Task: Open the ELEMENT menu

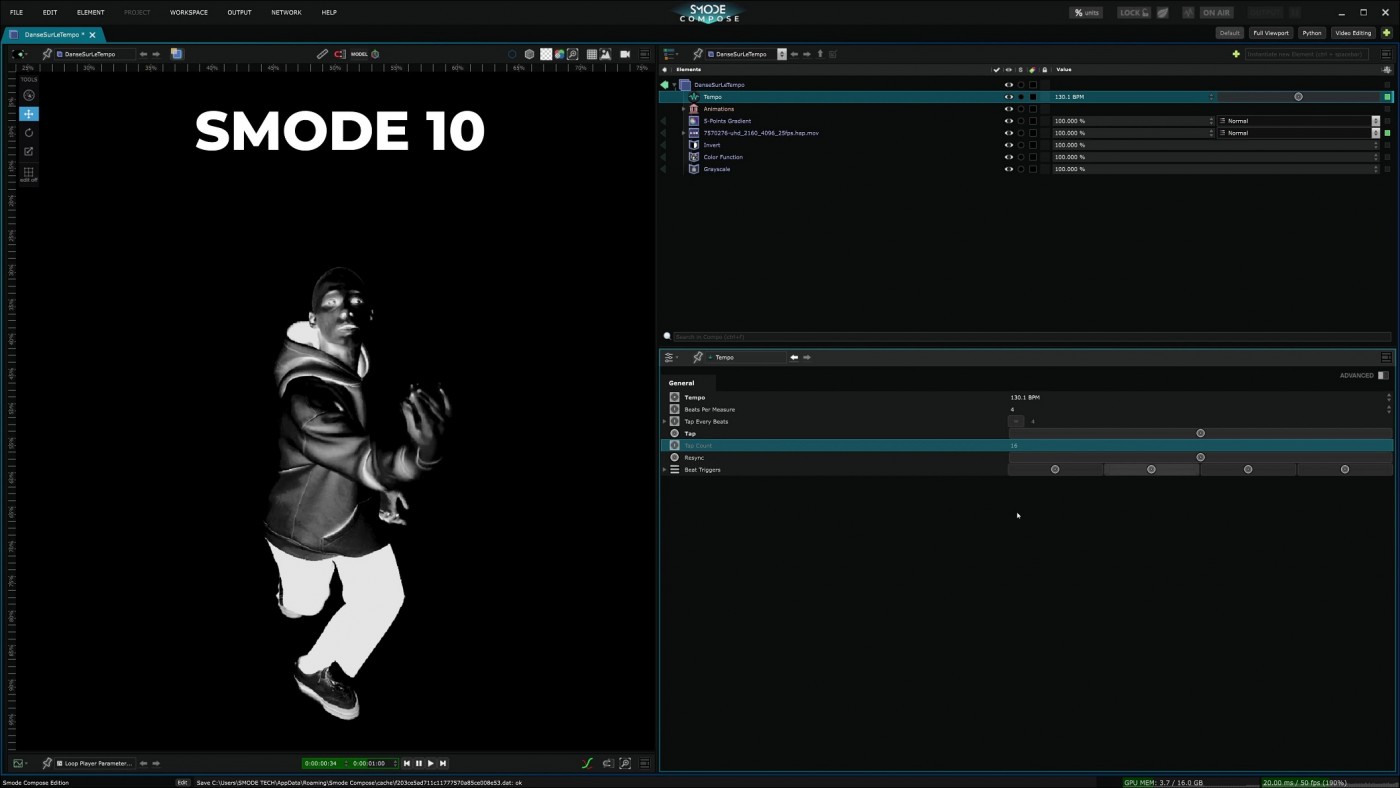Action: click(x=90, y=12)
